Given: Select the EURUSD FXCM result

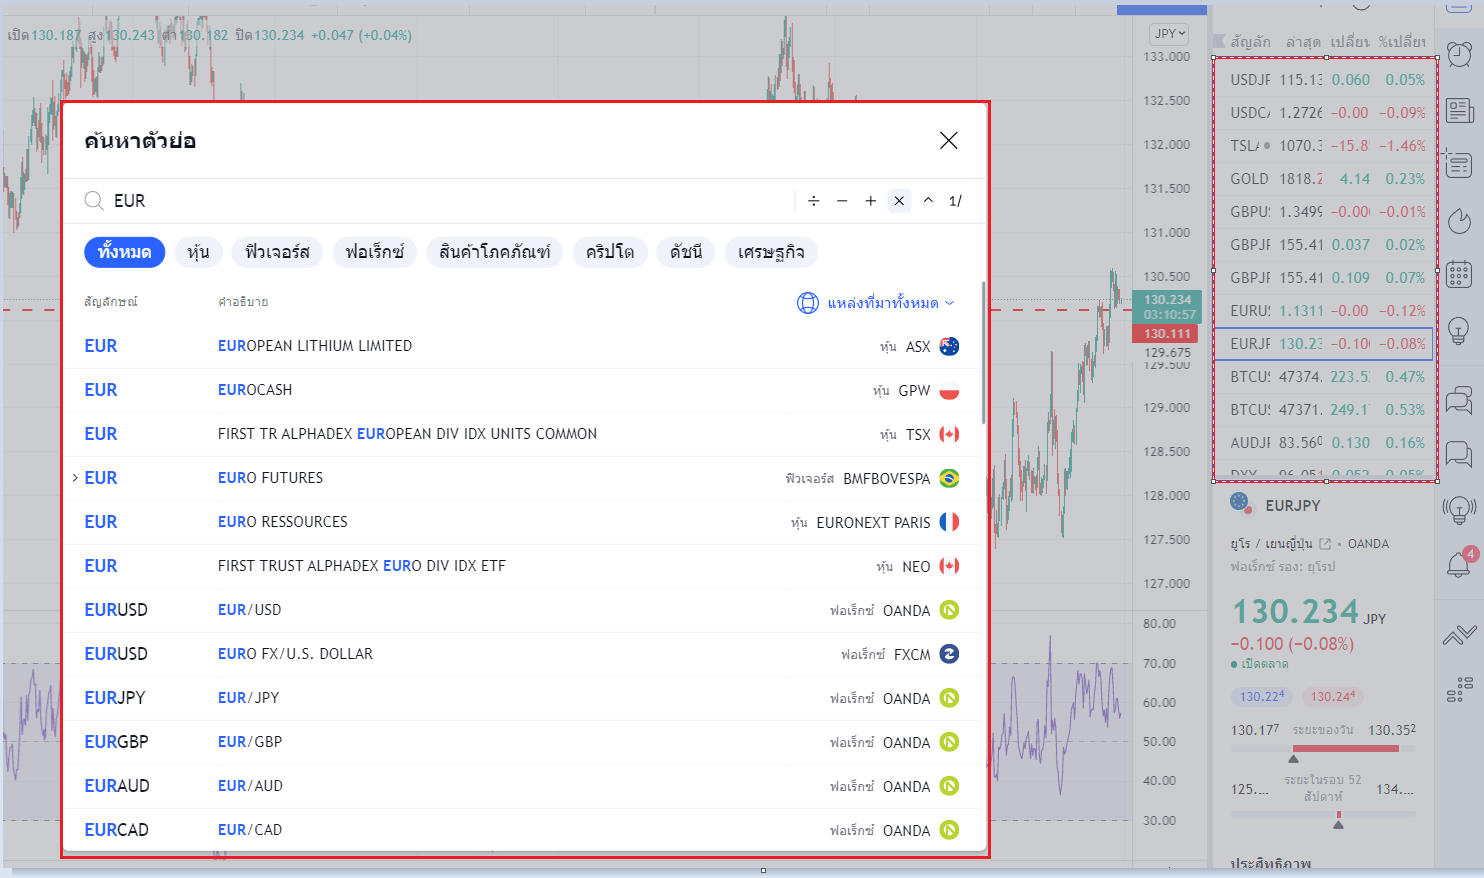Looking at the screenshot, I should (522, 654).
